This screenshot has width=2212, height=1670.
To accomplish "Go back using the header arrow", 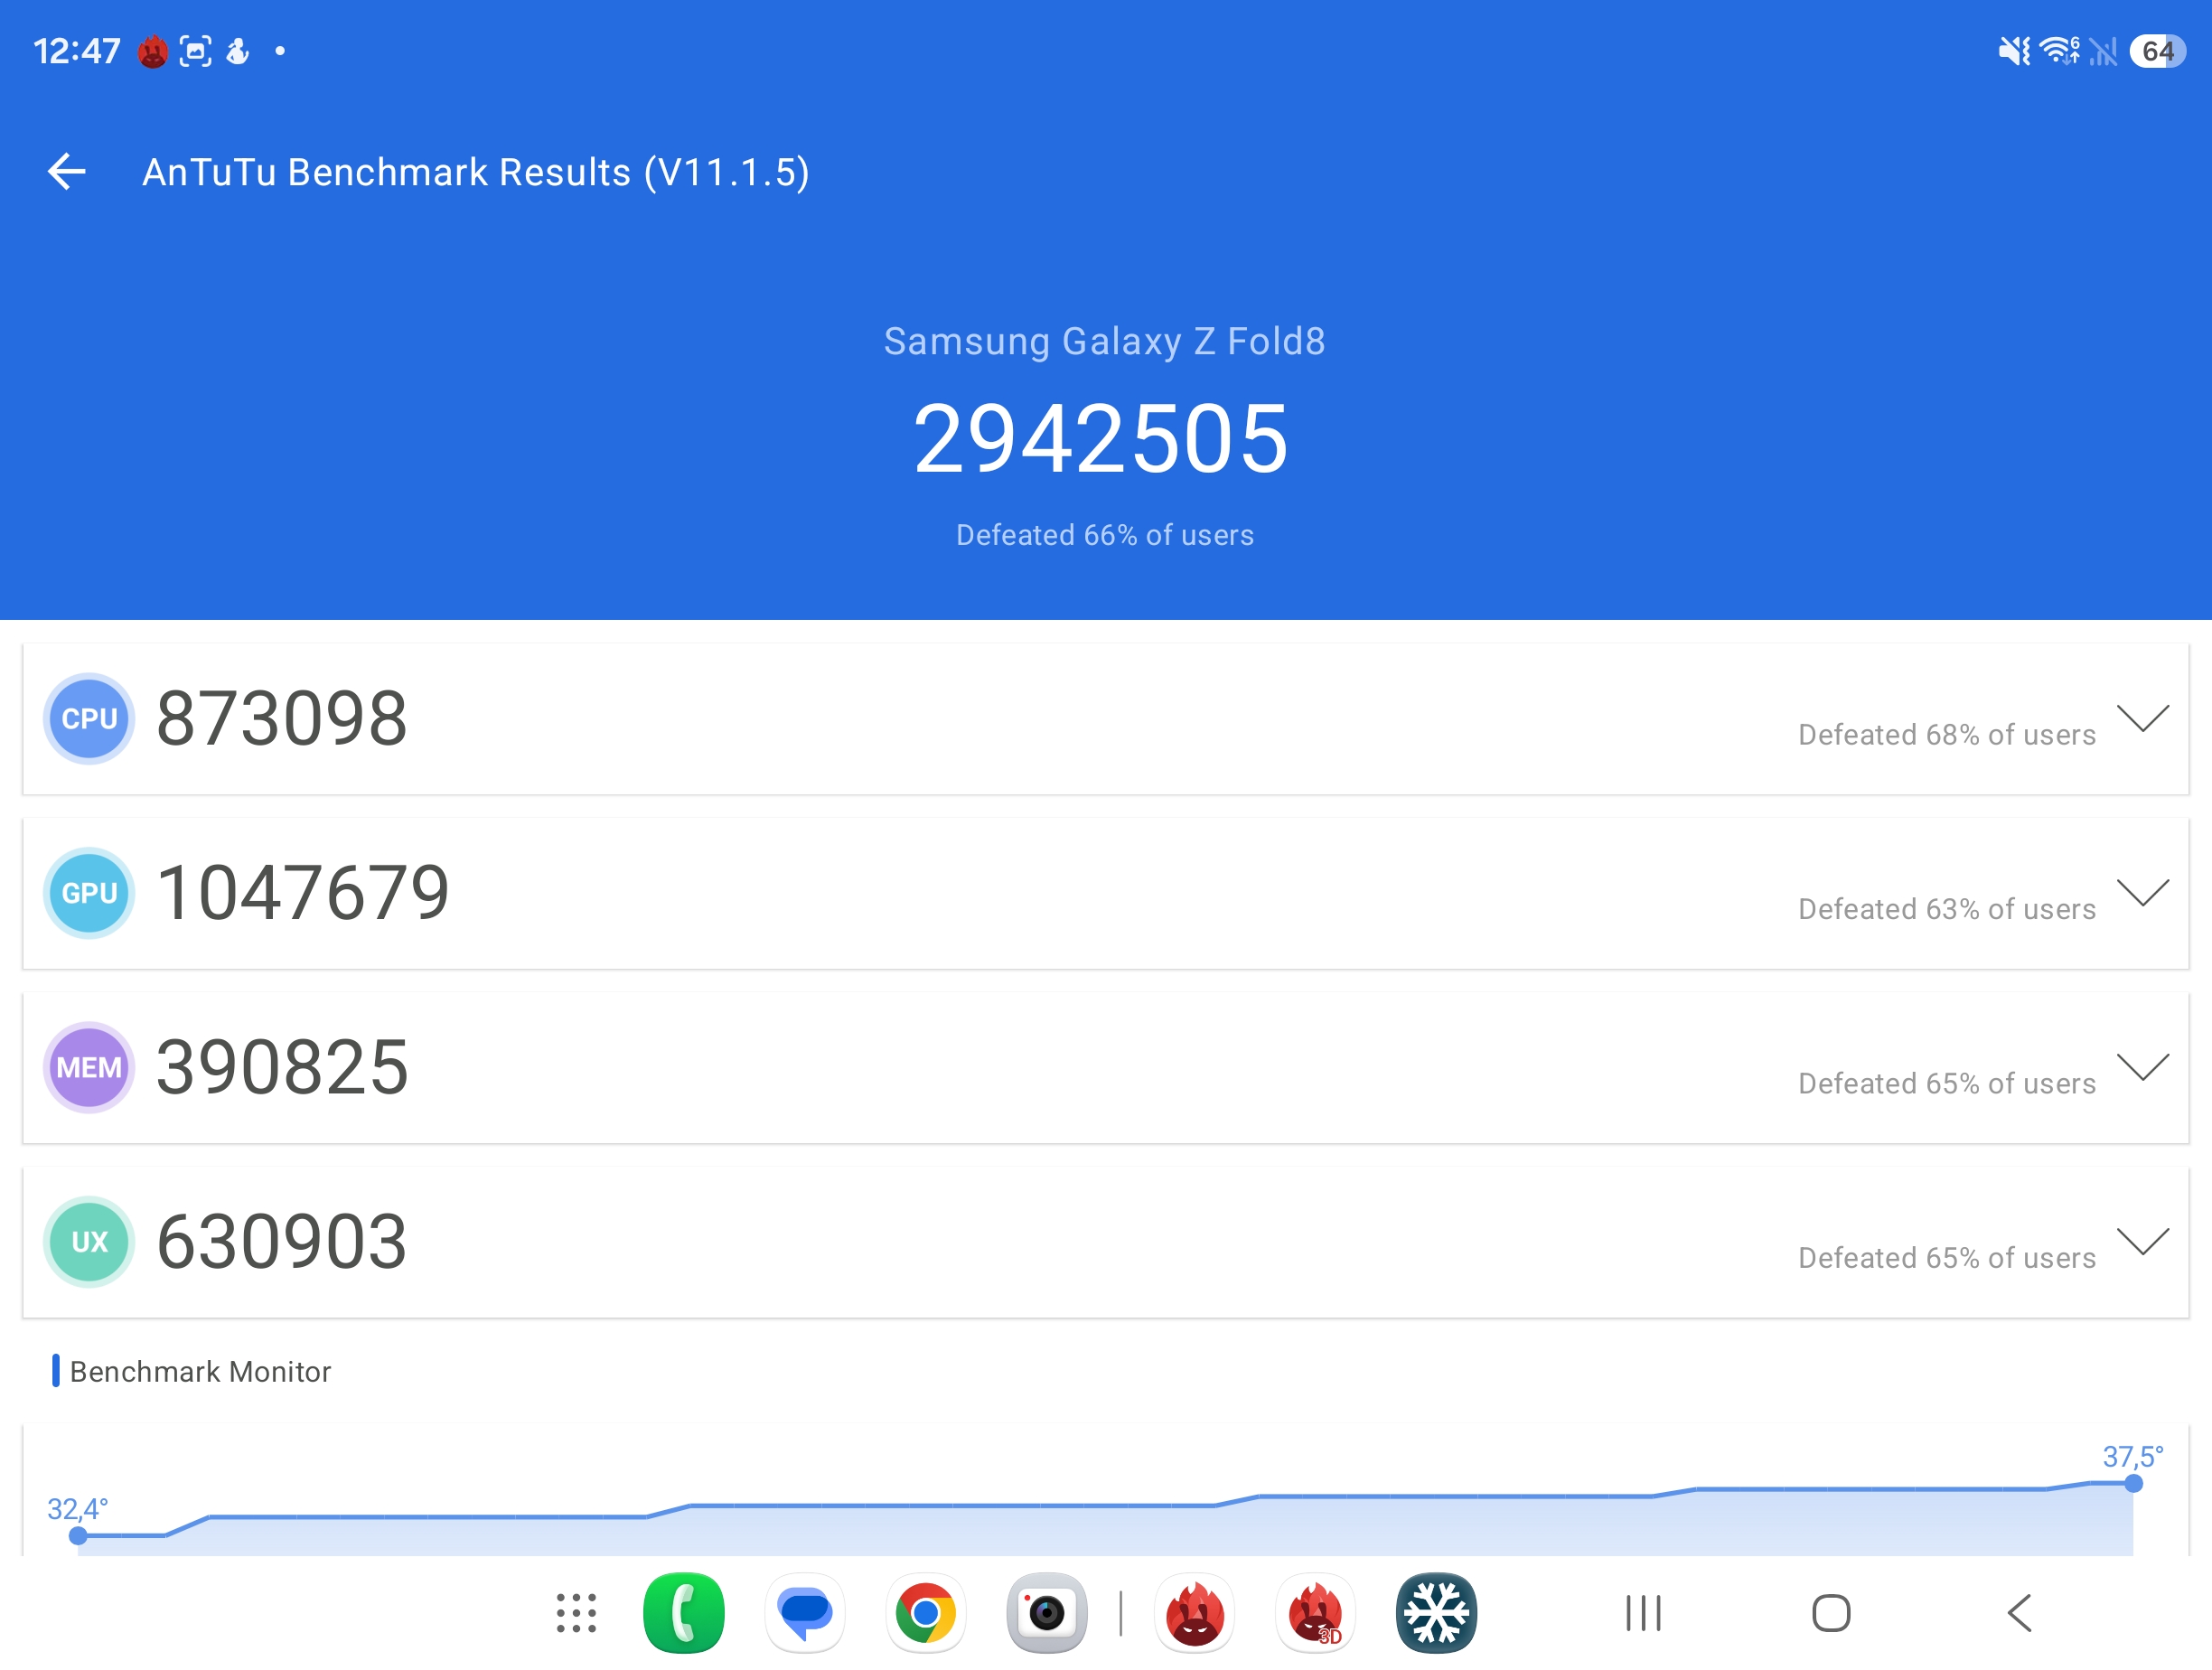I will [67, 171].
